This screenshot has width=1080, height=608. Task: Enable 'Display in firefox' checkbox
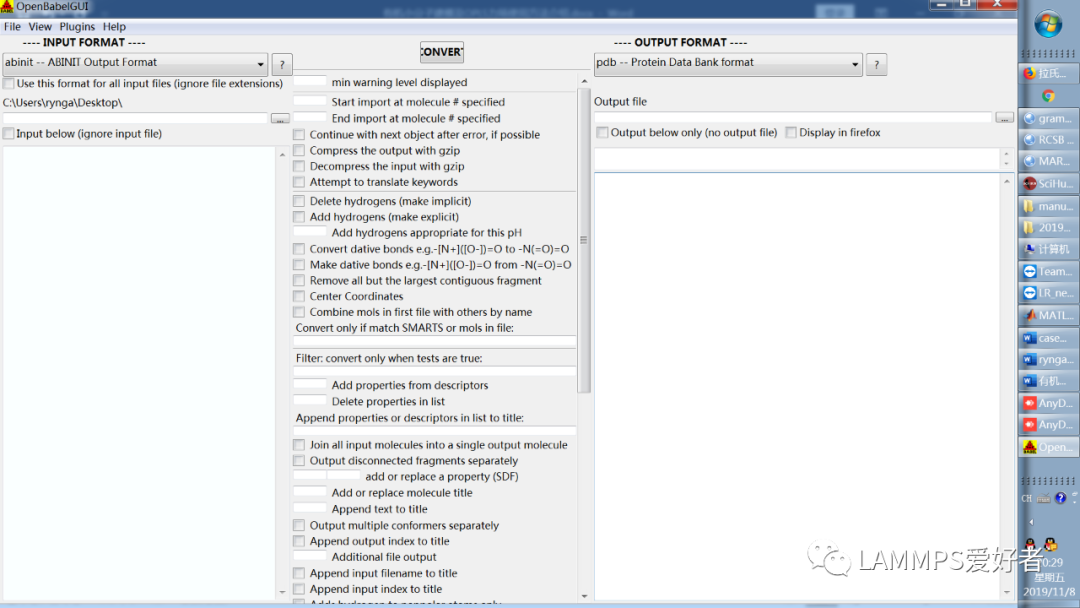coord(791,132)
